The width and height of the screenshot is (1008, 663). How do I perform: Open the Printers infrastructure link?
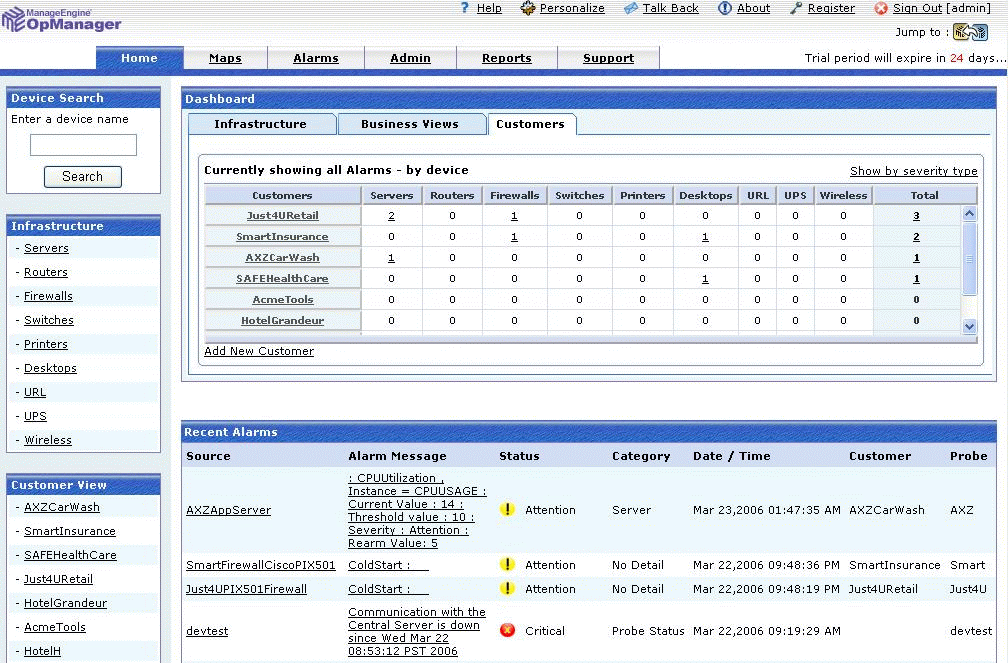pos(46,344)
